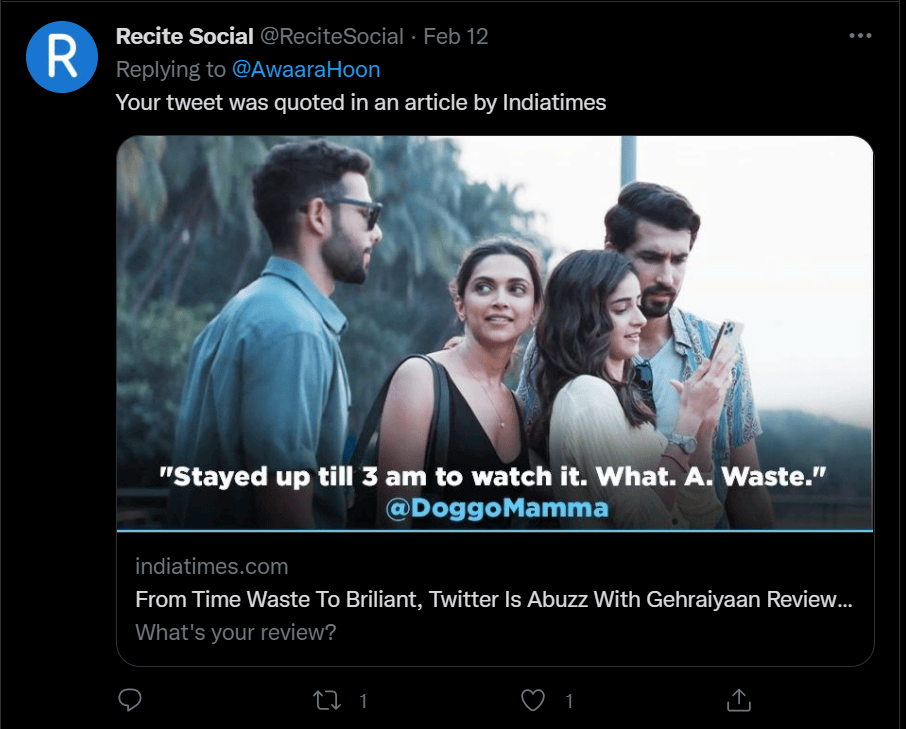Click the retweet count number

coord(363,701)
